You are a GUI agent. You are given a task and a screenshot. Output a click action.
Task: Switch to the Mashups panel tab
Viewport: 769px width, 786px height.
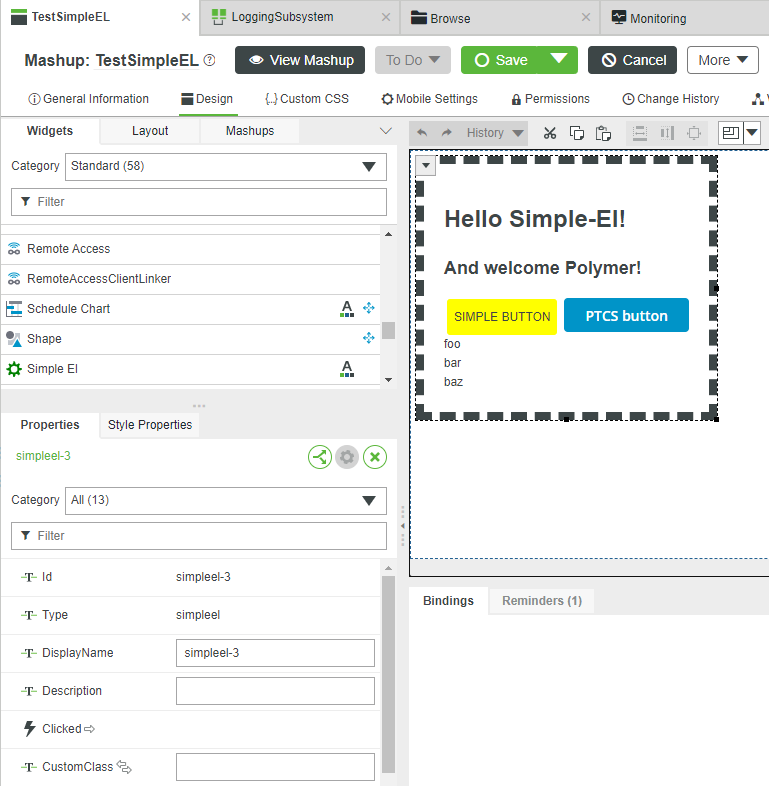coord(250,131)
